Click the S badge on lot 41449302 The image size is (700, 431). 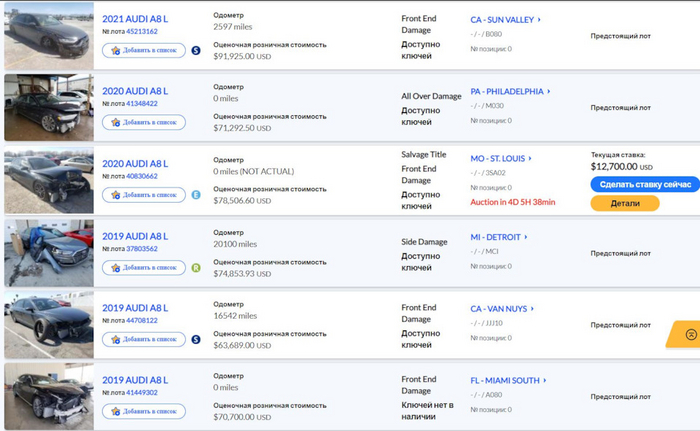(196, 410)
